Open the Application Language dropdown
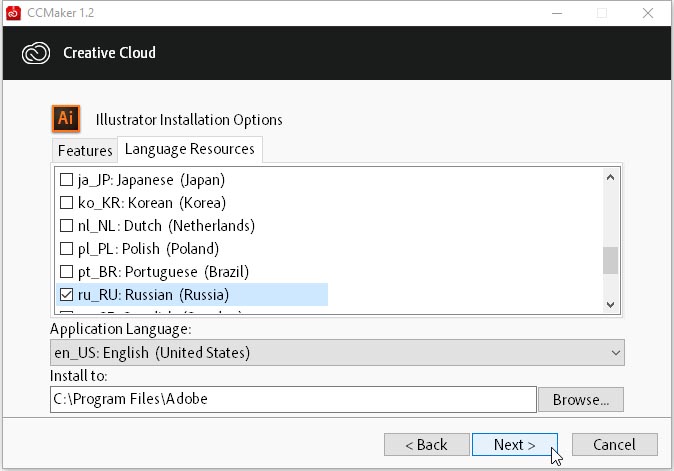 pyautogui.click(x=337, y=353)
